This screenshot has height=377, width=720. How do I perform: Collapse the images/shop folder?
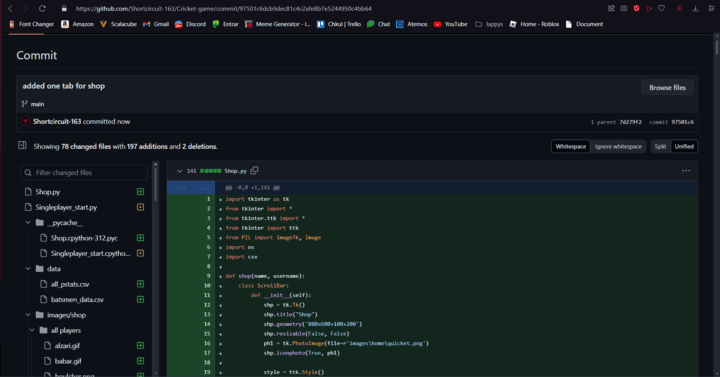tap(28, 315)
